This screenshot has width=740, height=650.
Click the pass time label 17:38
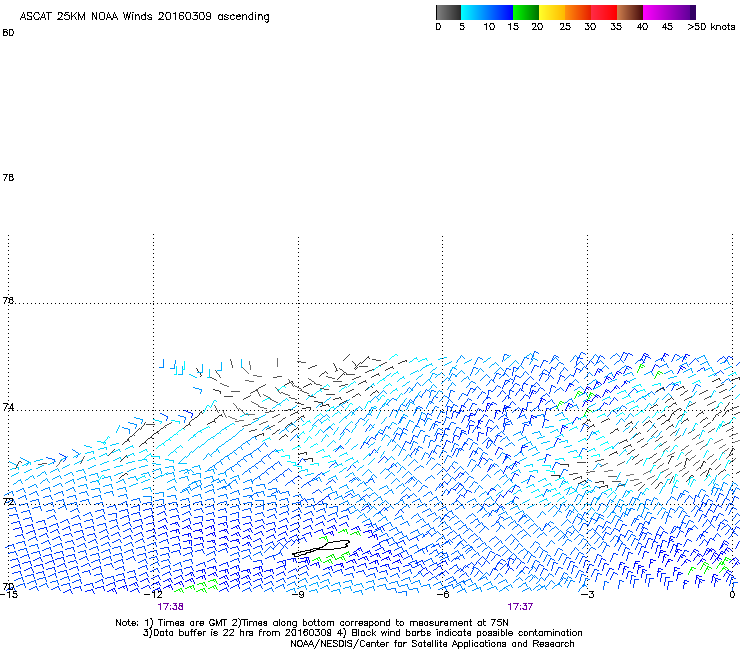click(170, 607)
